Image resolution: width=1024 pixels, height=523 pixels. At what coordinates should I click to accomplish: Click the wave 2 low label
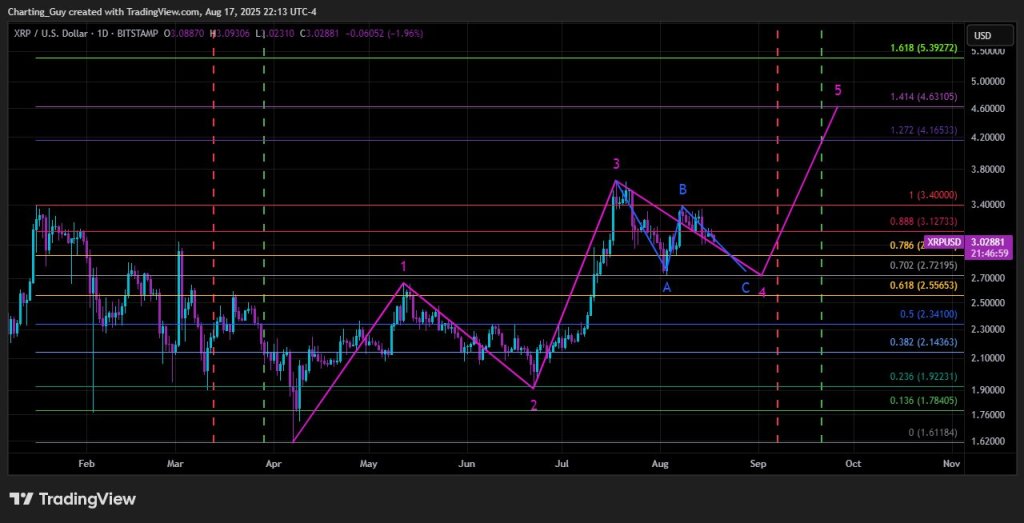point(533,405)
